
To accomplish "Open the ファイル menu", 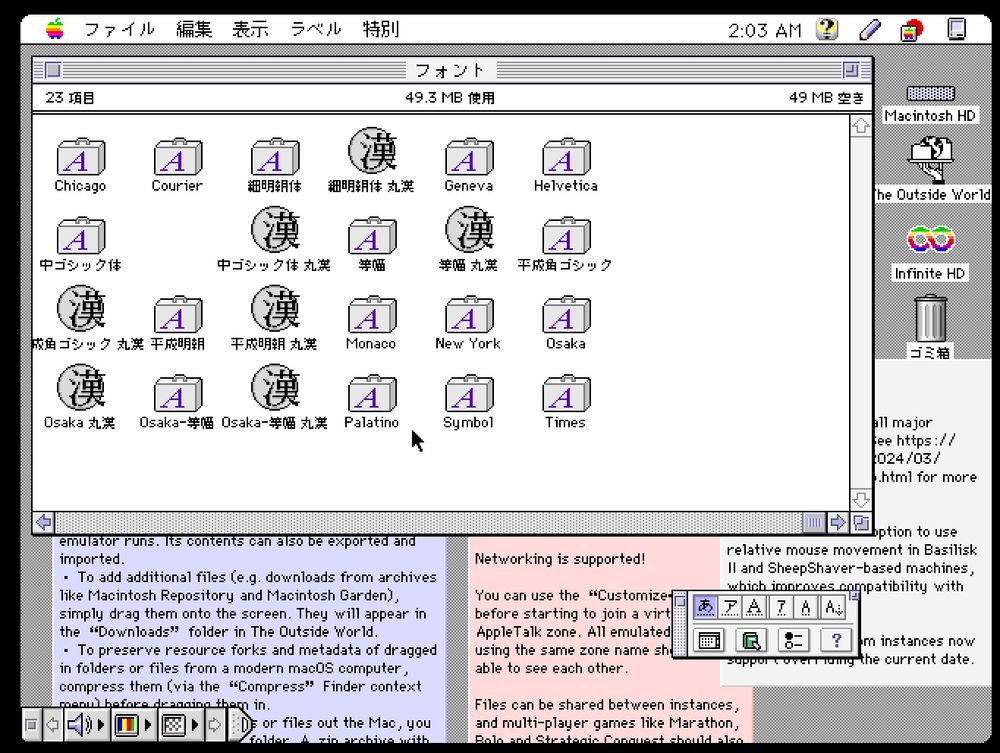I will coord(119,29).
